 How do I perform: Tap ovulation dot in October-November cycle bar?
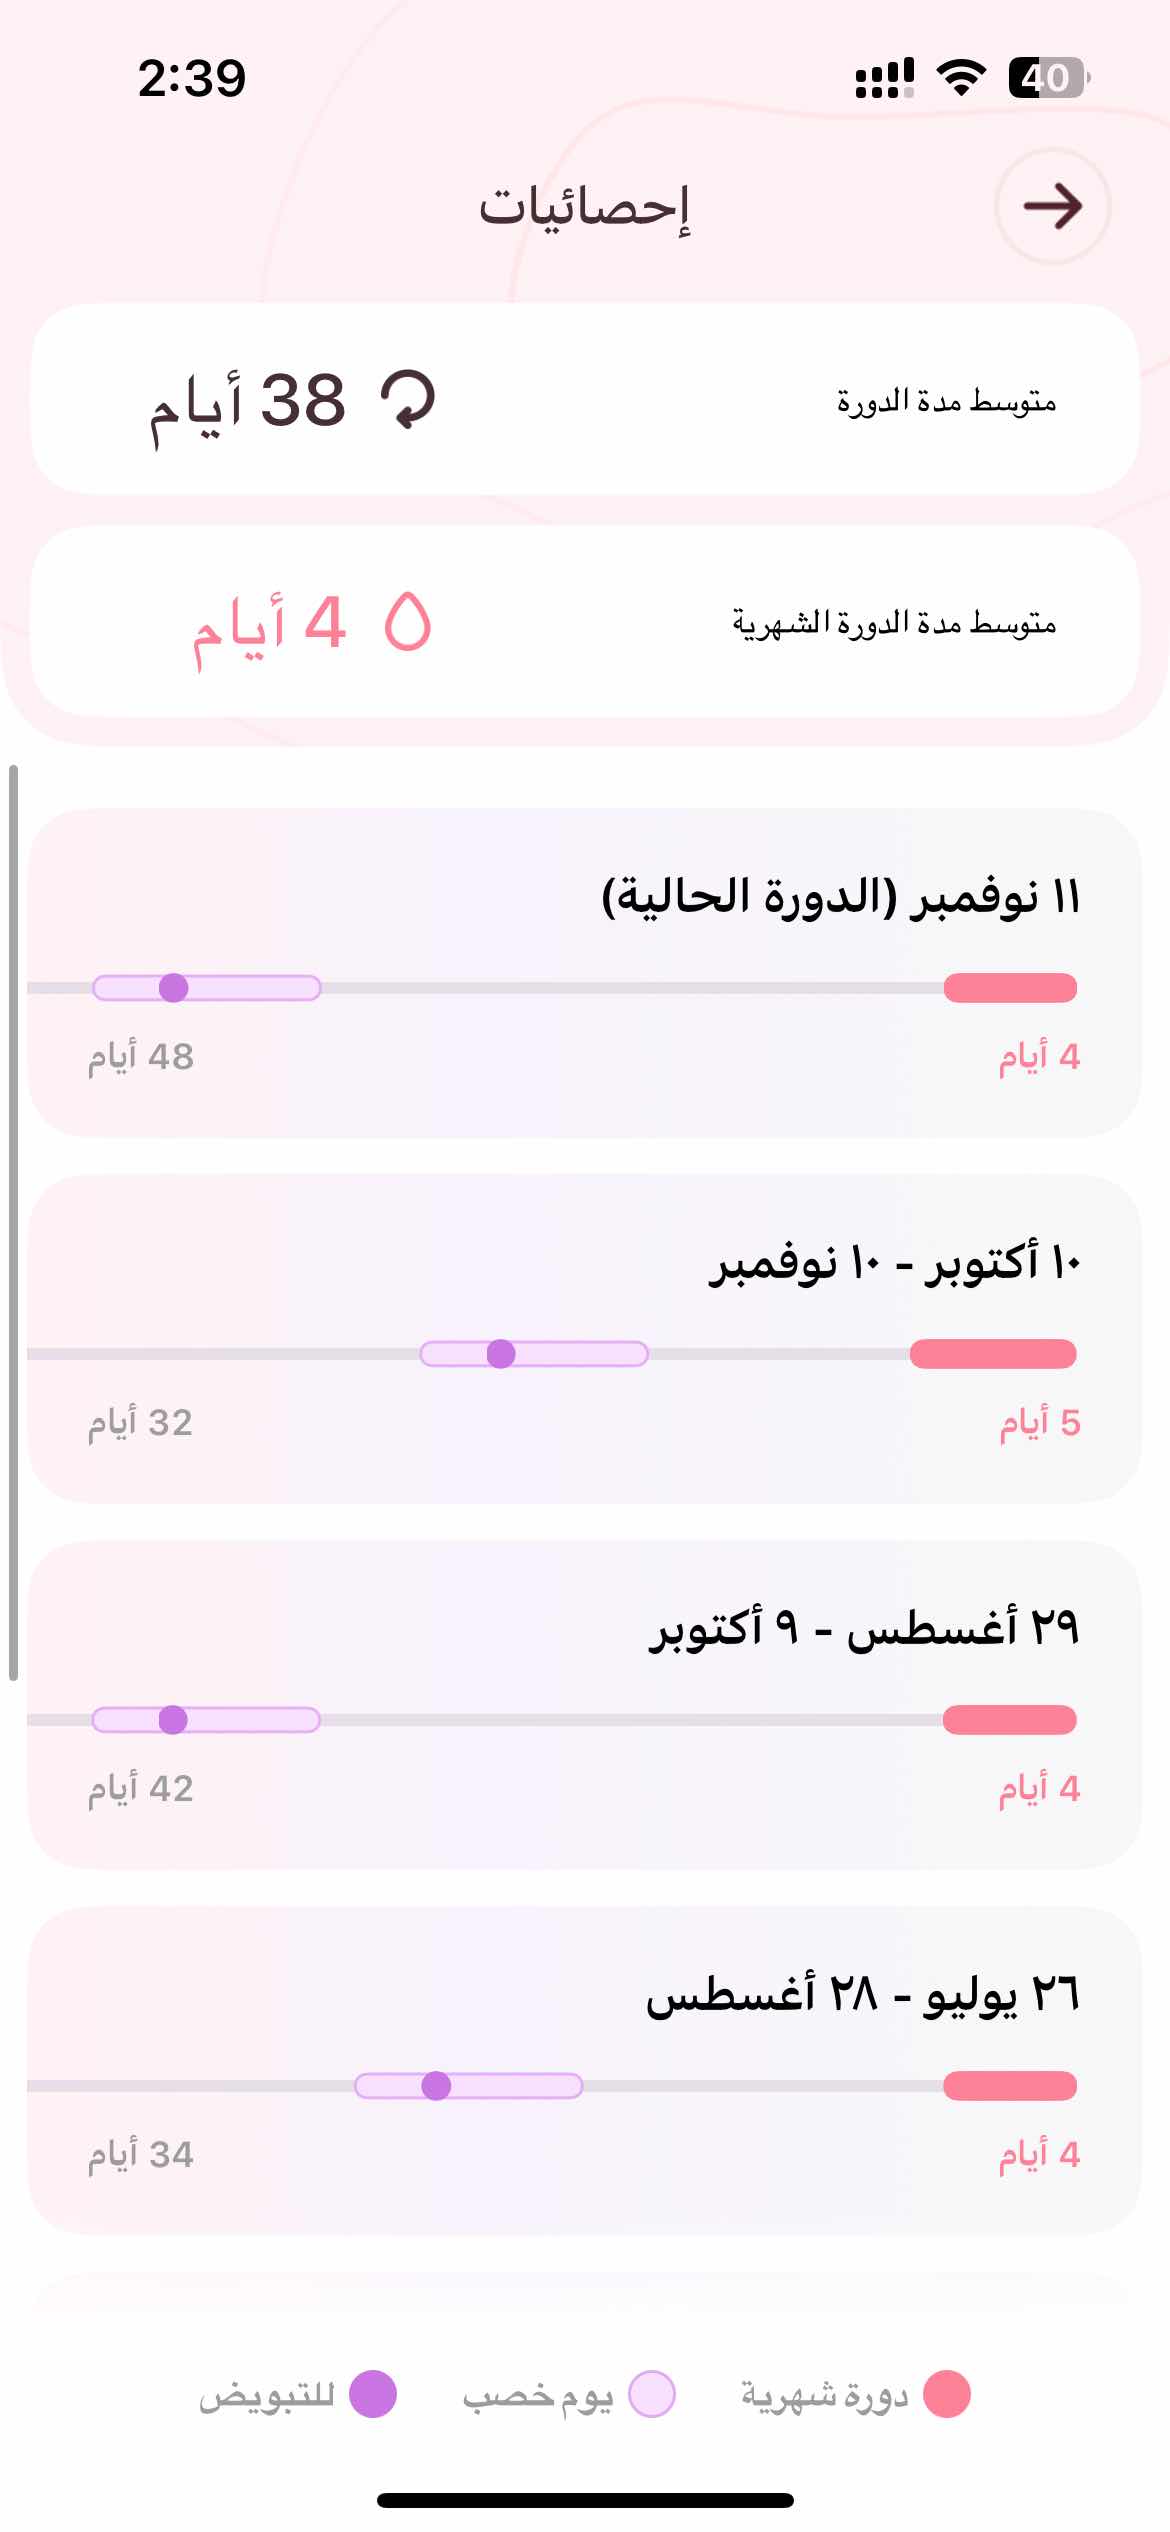(501, 1354)
